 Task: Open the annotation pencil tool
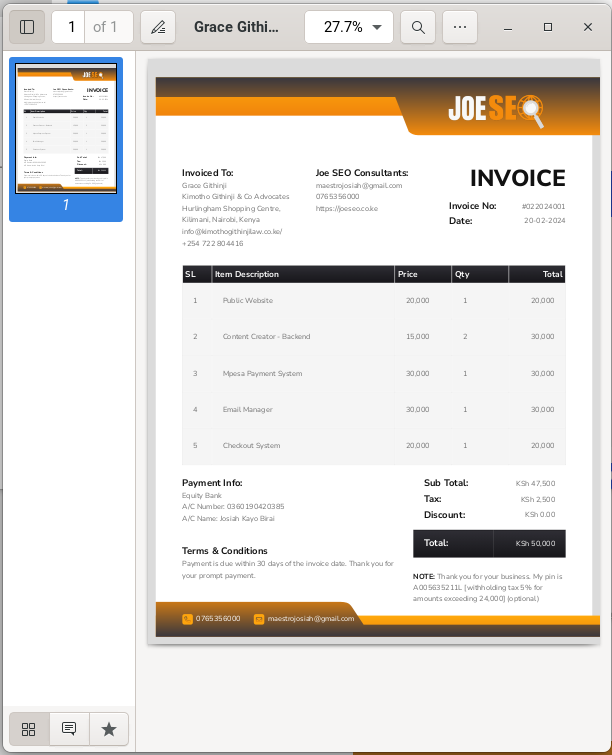click(x=158, y=27)
